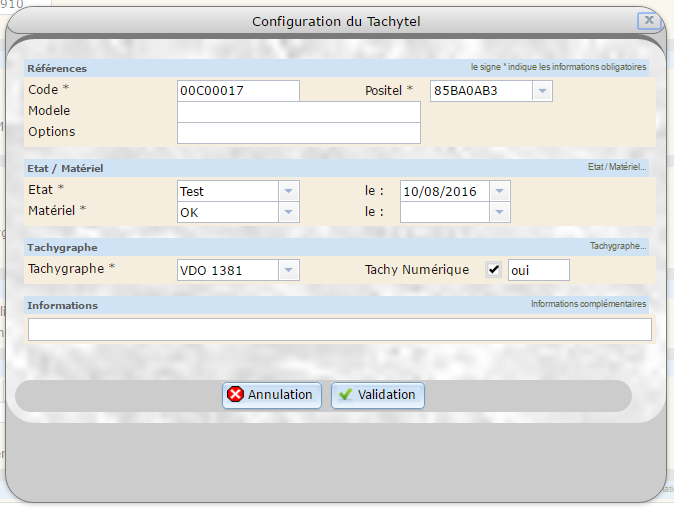Viewport: 674px width, 509px height.
Task: Click the Code input field
Action: pyautogui.click(x=238, y=91)
